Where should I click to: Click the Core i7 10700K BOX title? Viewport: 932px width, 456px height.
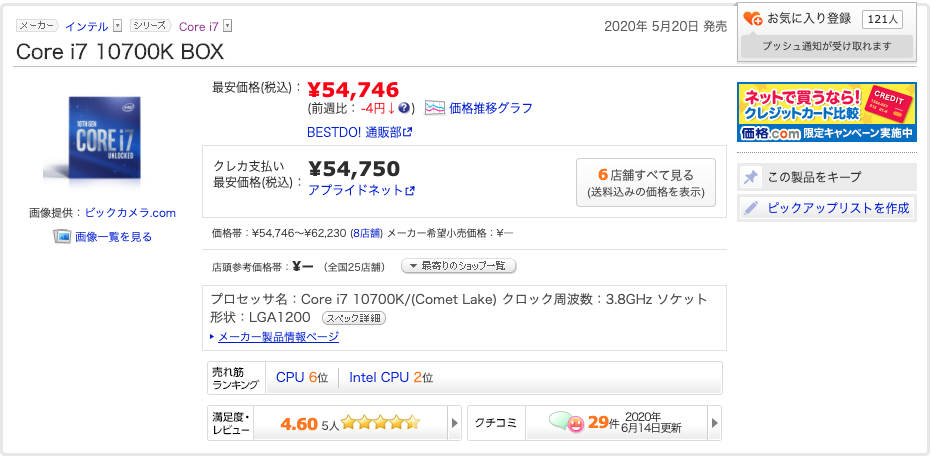click(x=120, y=52)
